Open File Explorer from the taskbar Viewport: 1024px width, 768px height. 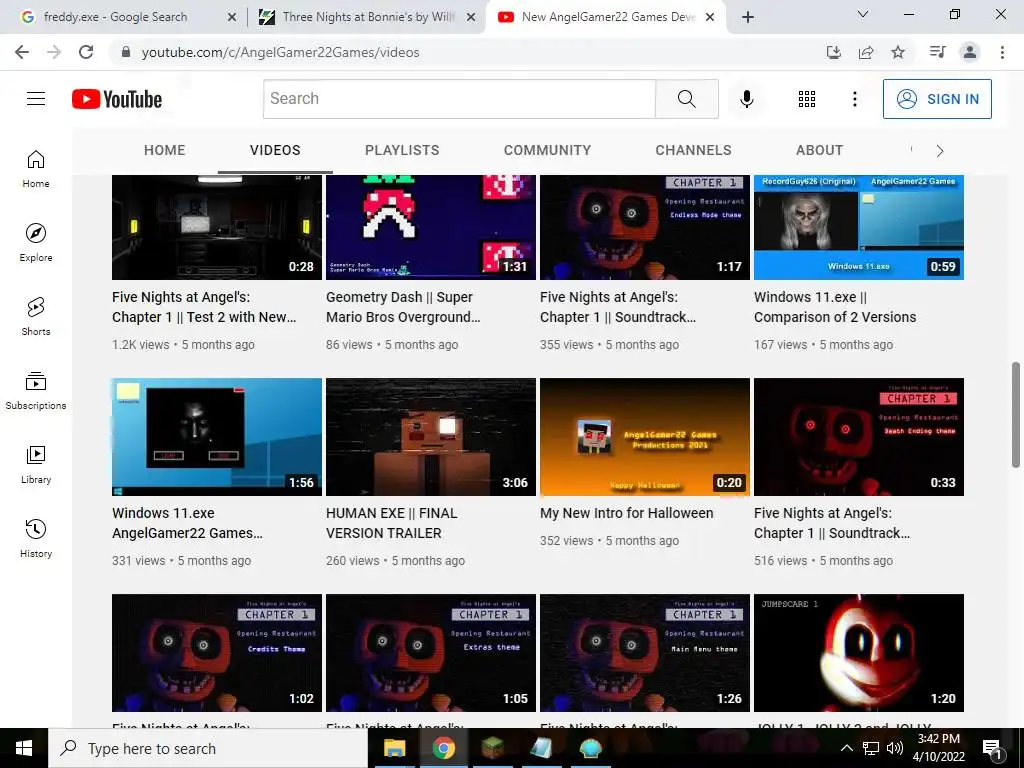(394, 748)
